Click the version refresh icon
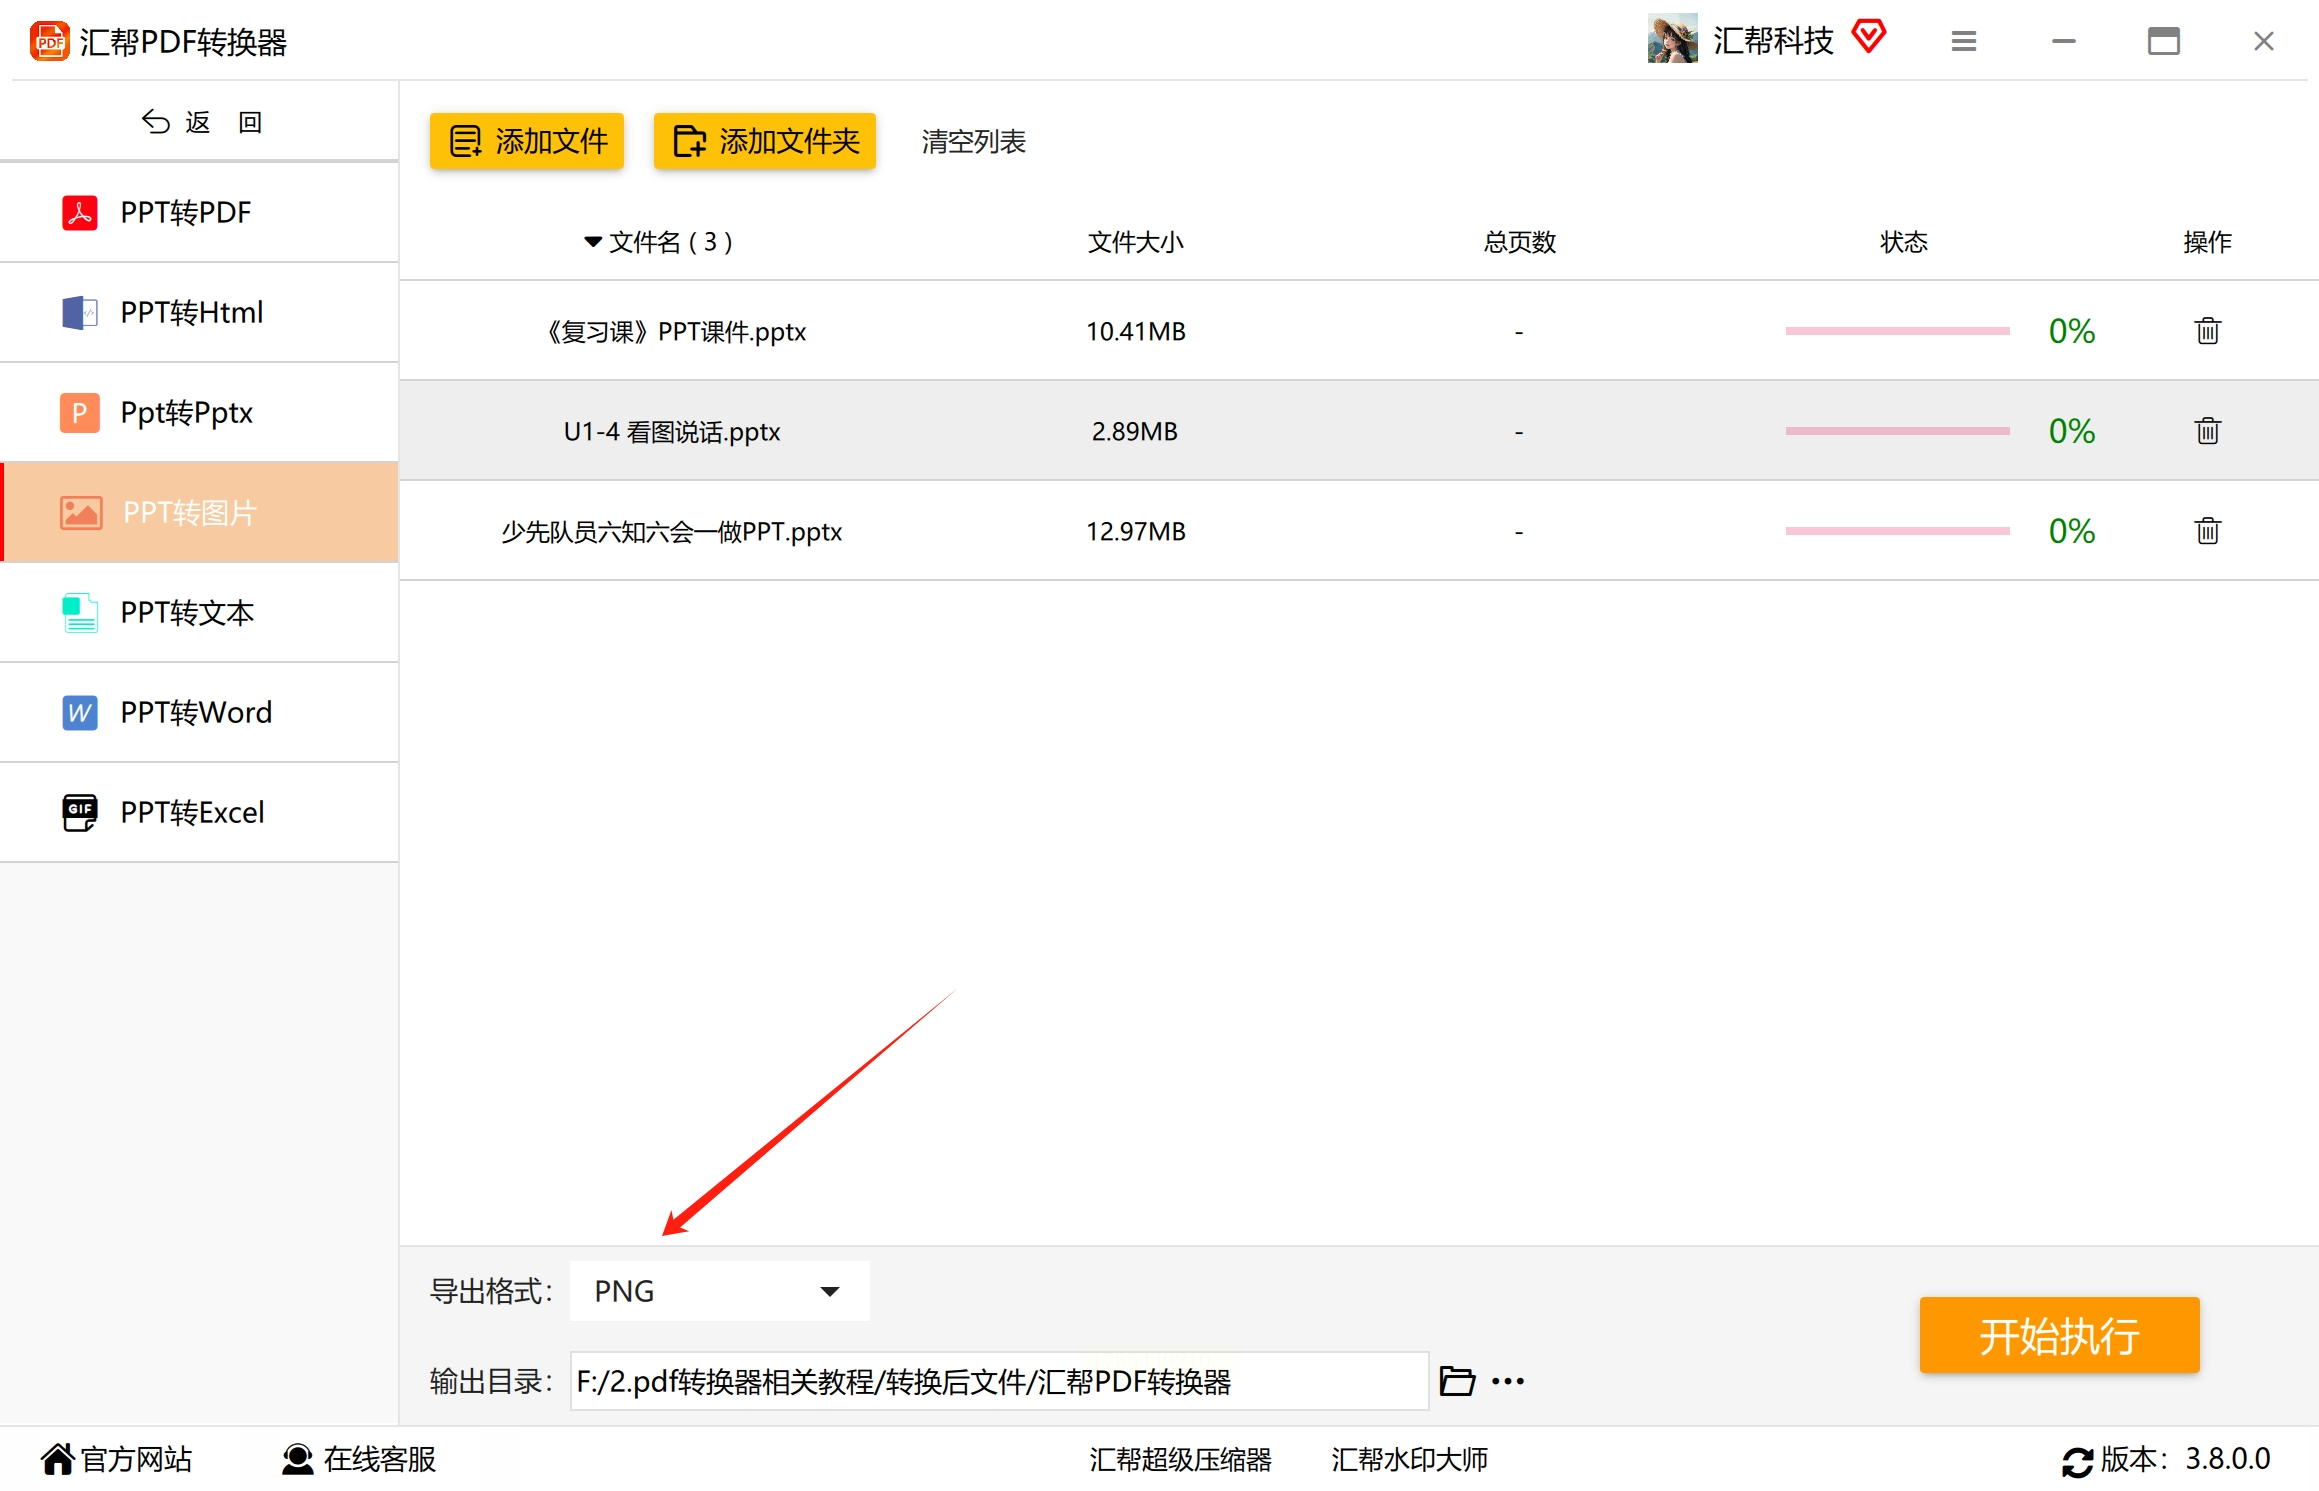Screen dimensions: 2319x1491 (x=2077, y=1461)
